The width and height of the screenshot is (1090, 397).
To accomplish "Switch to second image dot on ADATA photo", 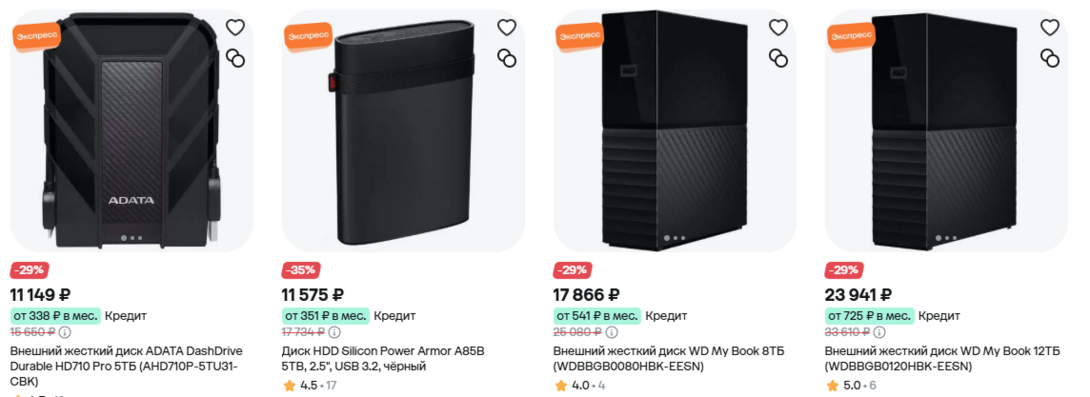I will pos(132,238).
